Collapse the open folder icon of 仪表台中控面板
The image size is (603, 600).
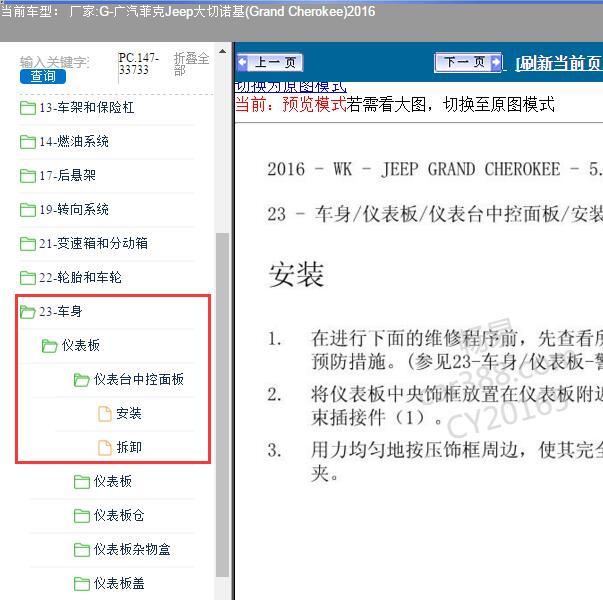point(82,380)
